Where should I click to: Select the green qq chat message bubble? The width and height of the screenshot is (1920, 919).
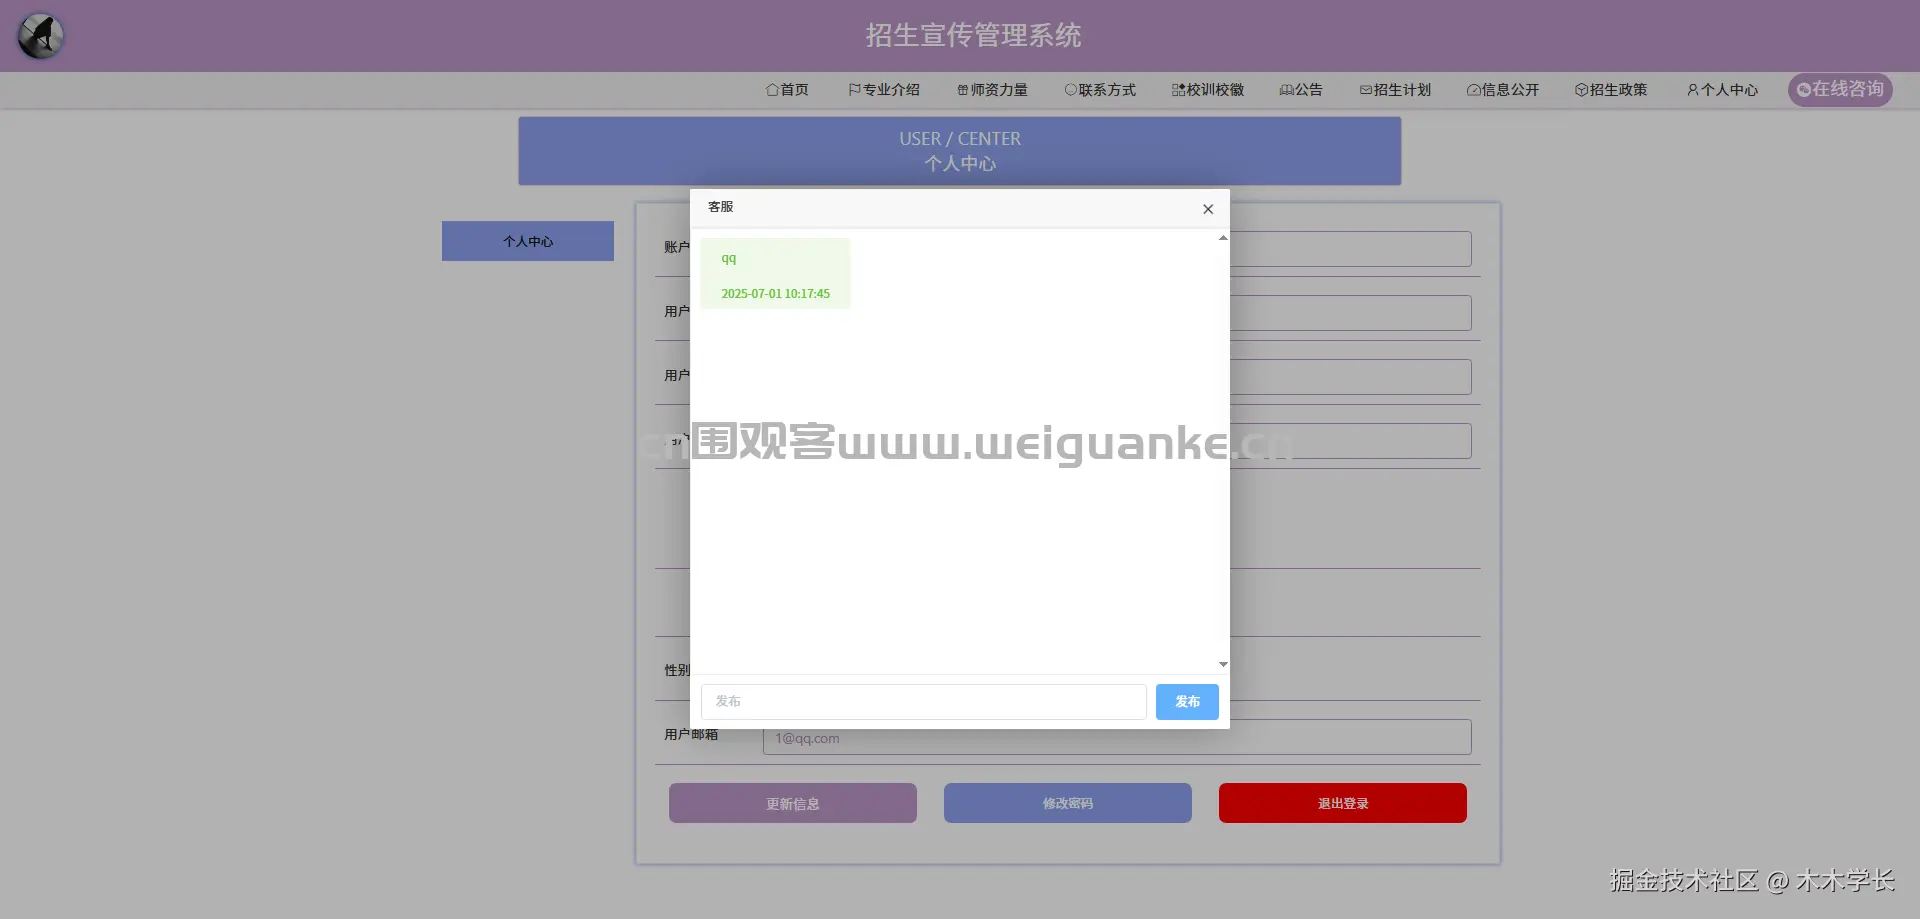[775, 272]
